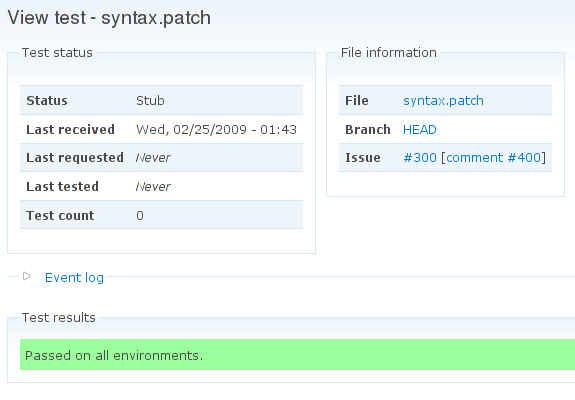The width and height of the screenshot is (575, 400).
Task: Open the Event log link
Action: [74, 278]
